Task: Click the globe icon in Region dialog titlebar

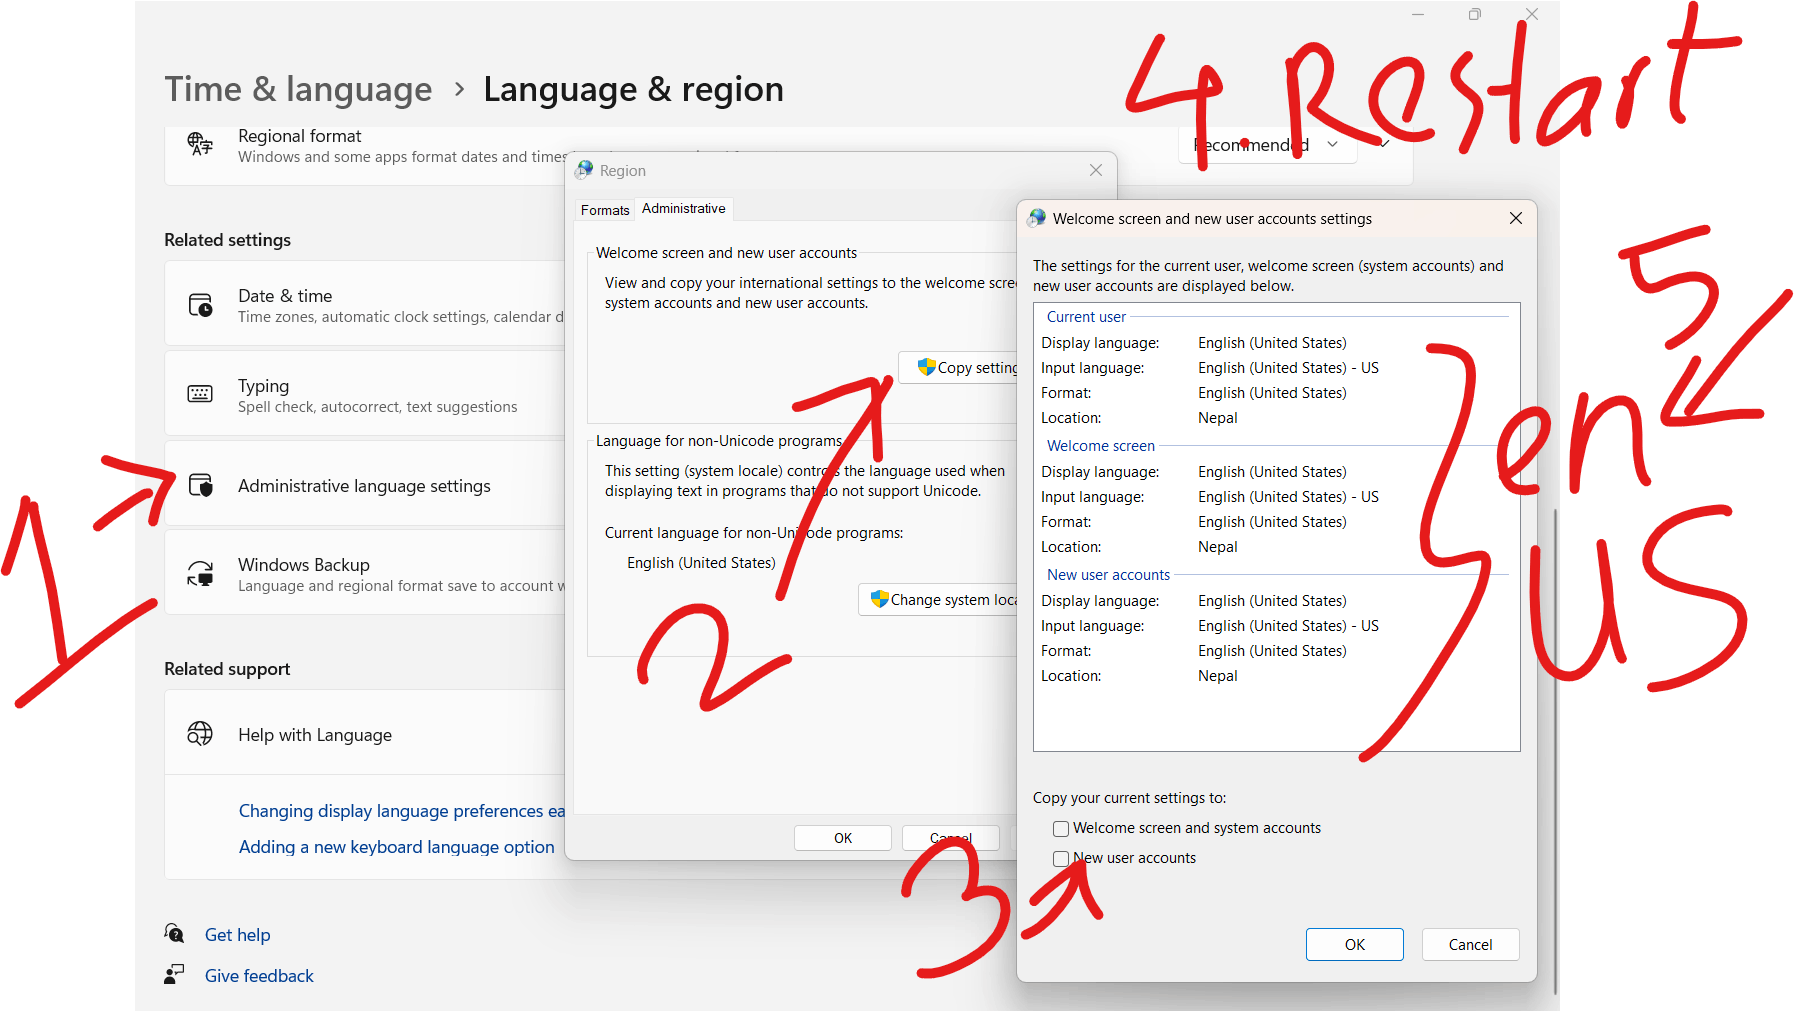Action: [x=583, y=170]
